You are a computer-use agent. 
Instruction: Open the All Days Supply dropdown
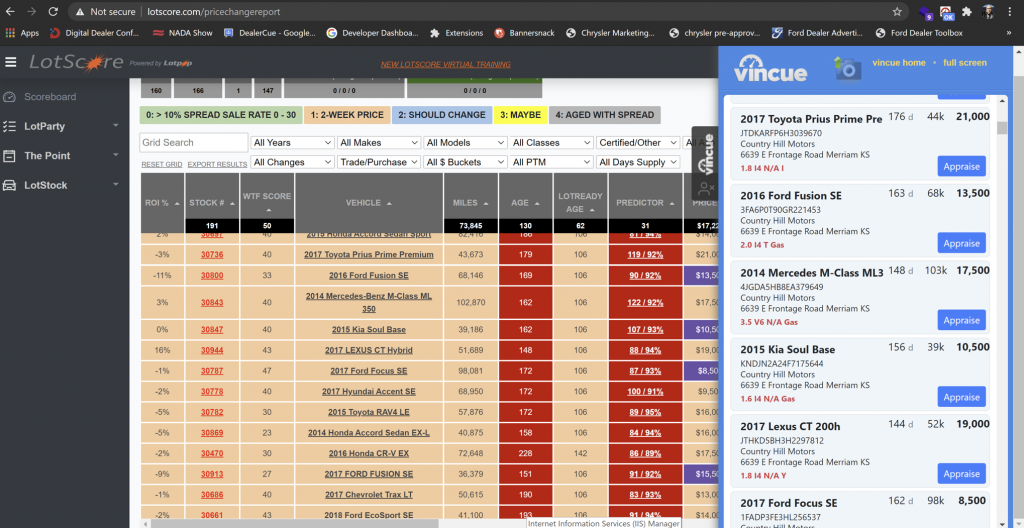coord(637,162)
